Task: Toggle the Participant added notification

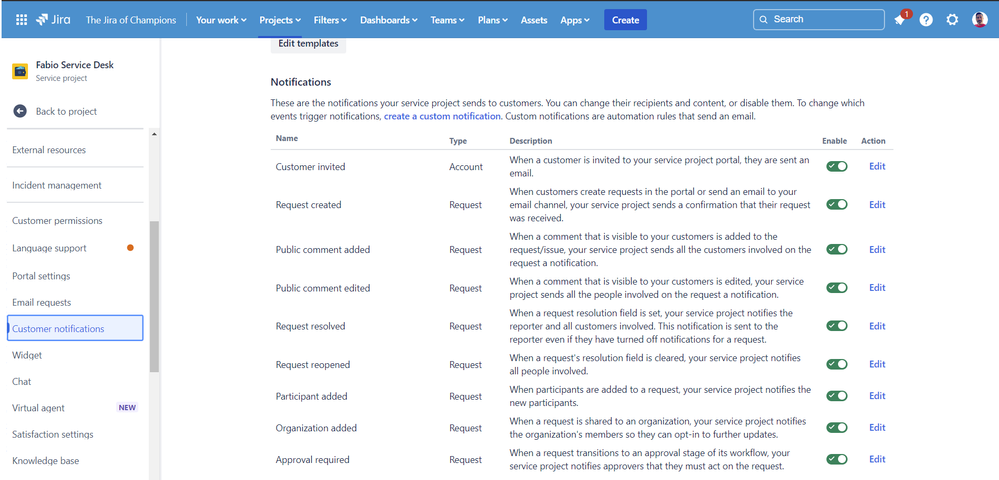Action: tap(837, 396)
